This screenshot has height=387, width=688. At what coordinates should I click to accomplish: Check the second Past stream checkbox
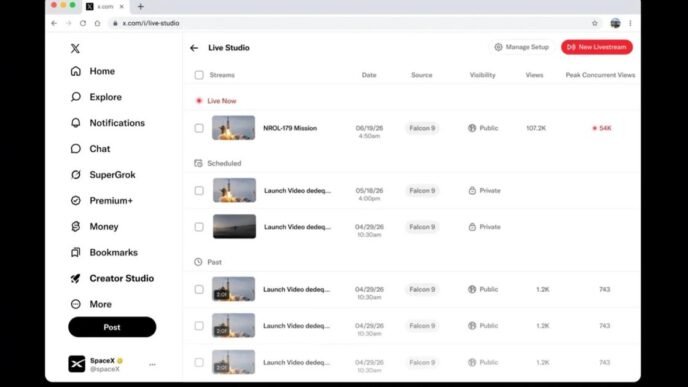point(199,326)
